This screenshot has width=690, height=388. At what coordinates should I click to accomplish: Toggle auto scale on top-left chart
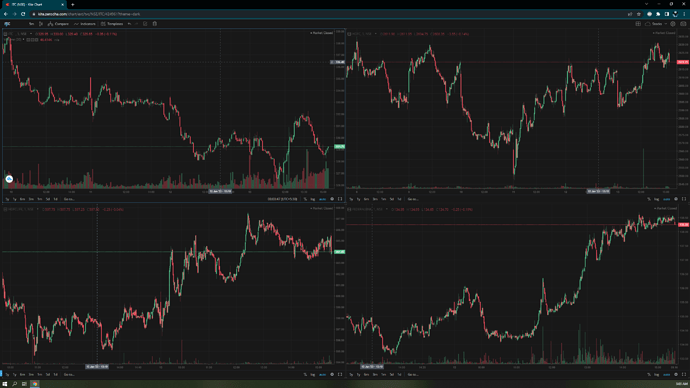point(323,199)
